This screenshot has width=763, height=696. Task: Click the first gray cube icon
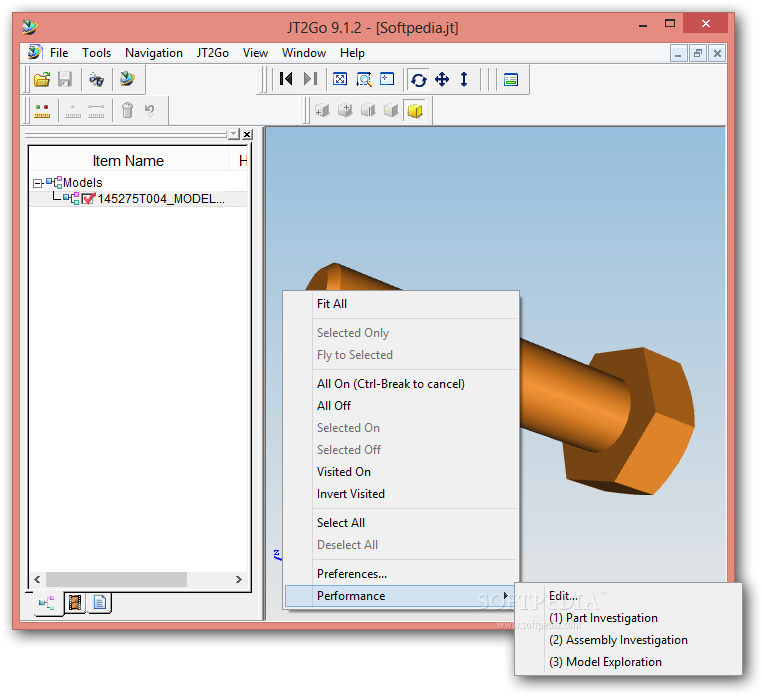[322, 111]
